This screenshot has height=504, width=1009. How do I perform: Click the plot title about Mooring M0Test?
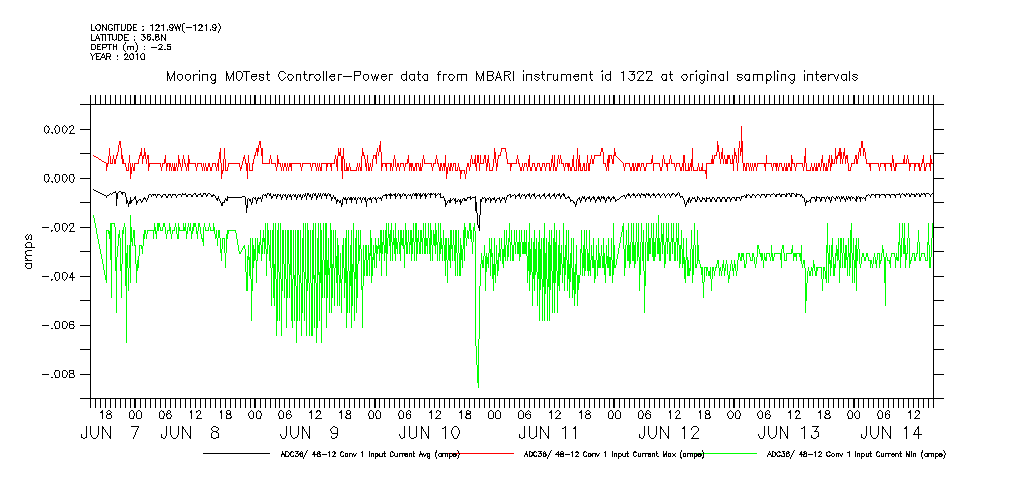[512, 77]
